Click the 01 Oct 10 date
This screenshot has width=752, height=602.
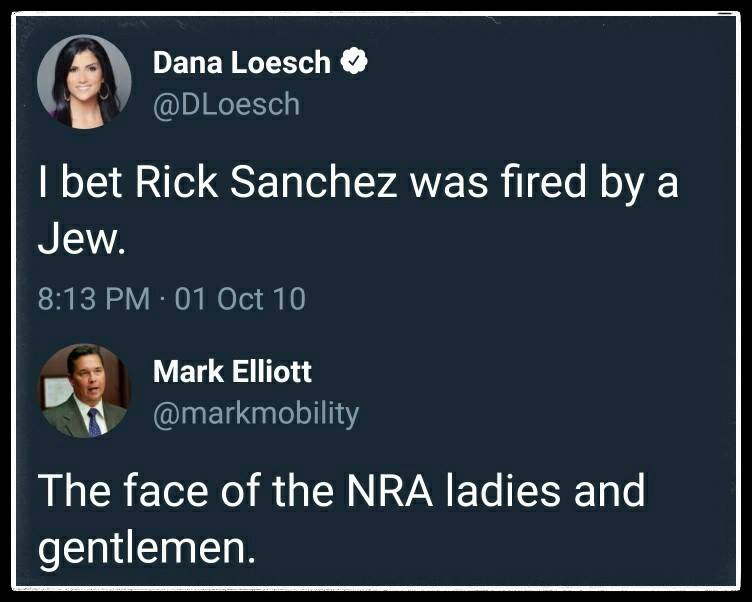point(240,299)
